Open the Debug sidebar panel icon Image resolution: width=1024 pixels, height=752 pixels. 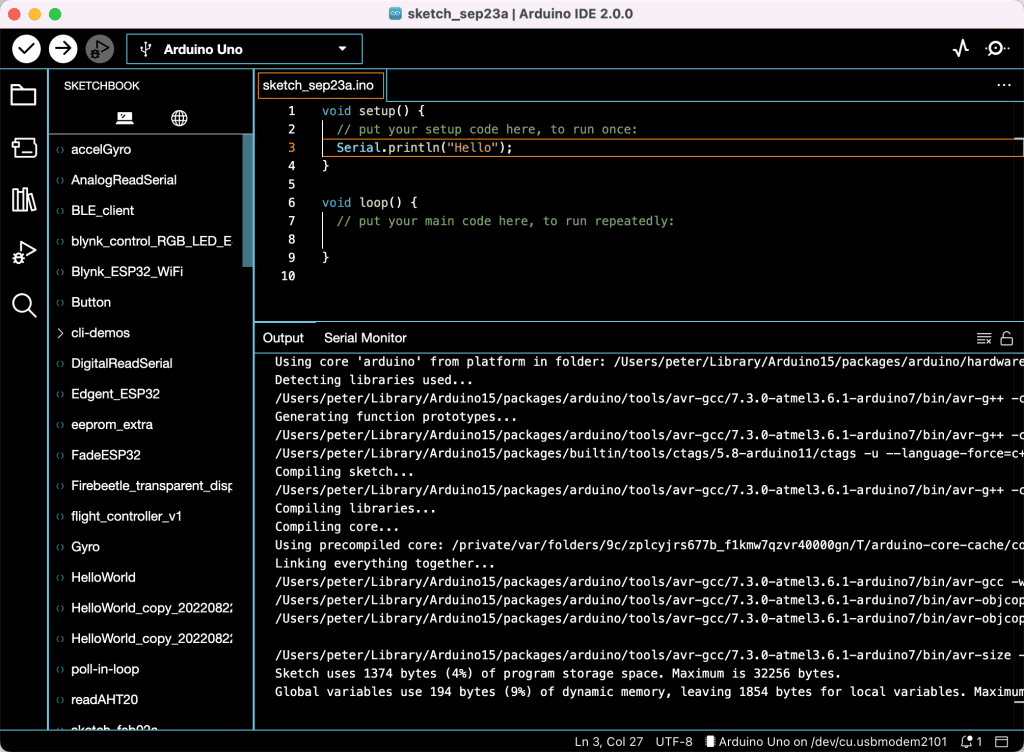(24, 253)
